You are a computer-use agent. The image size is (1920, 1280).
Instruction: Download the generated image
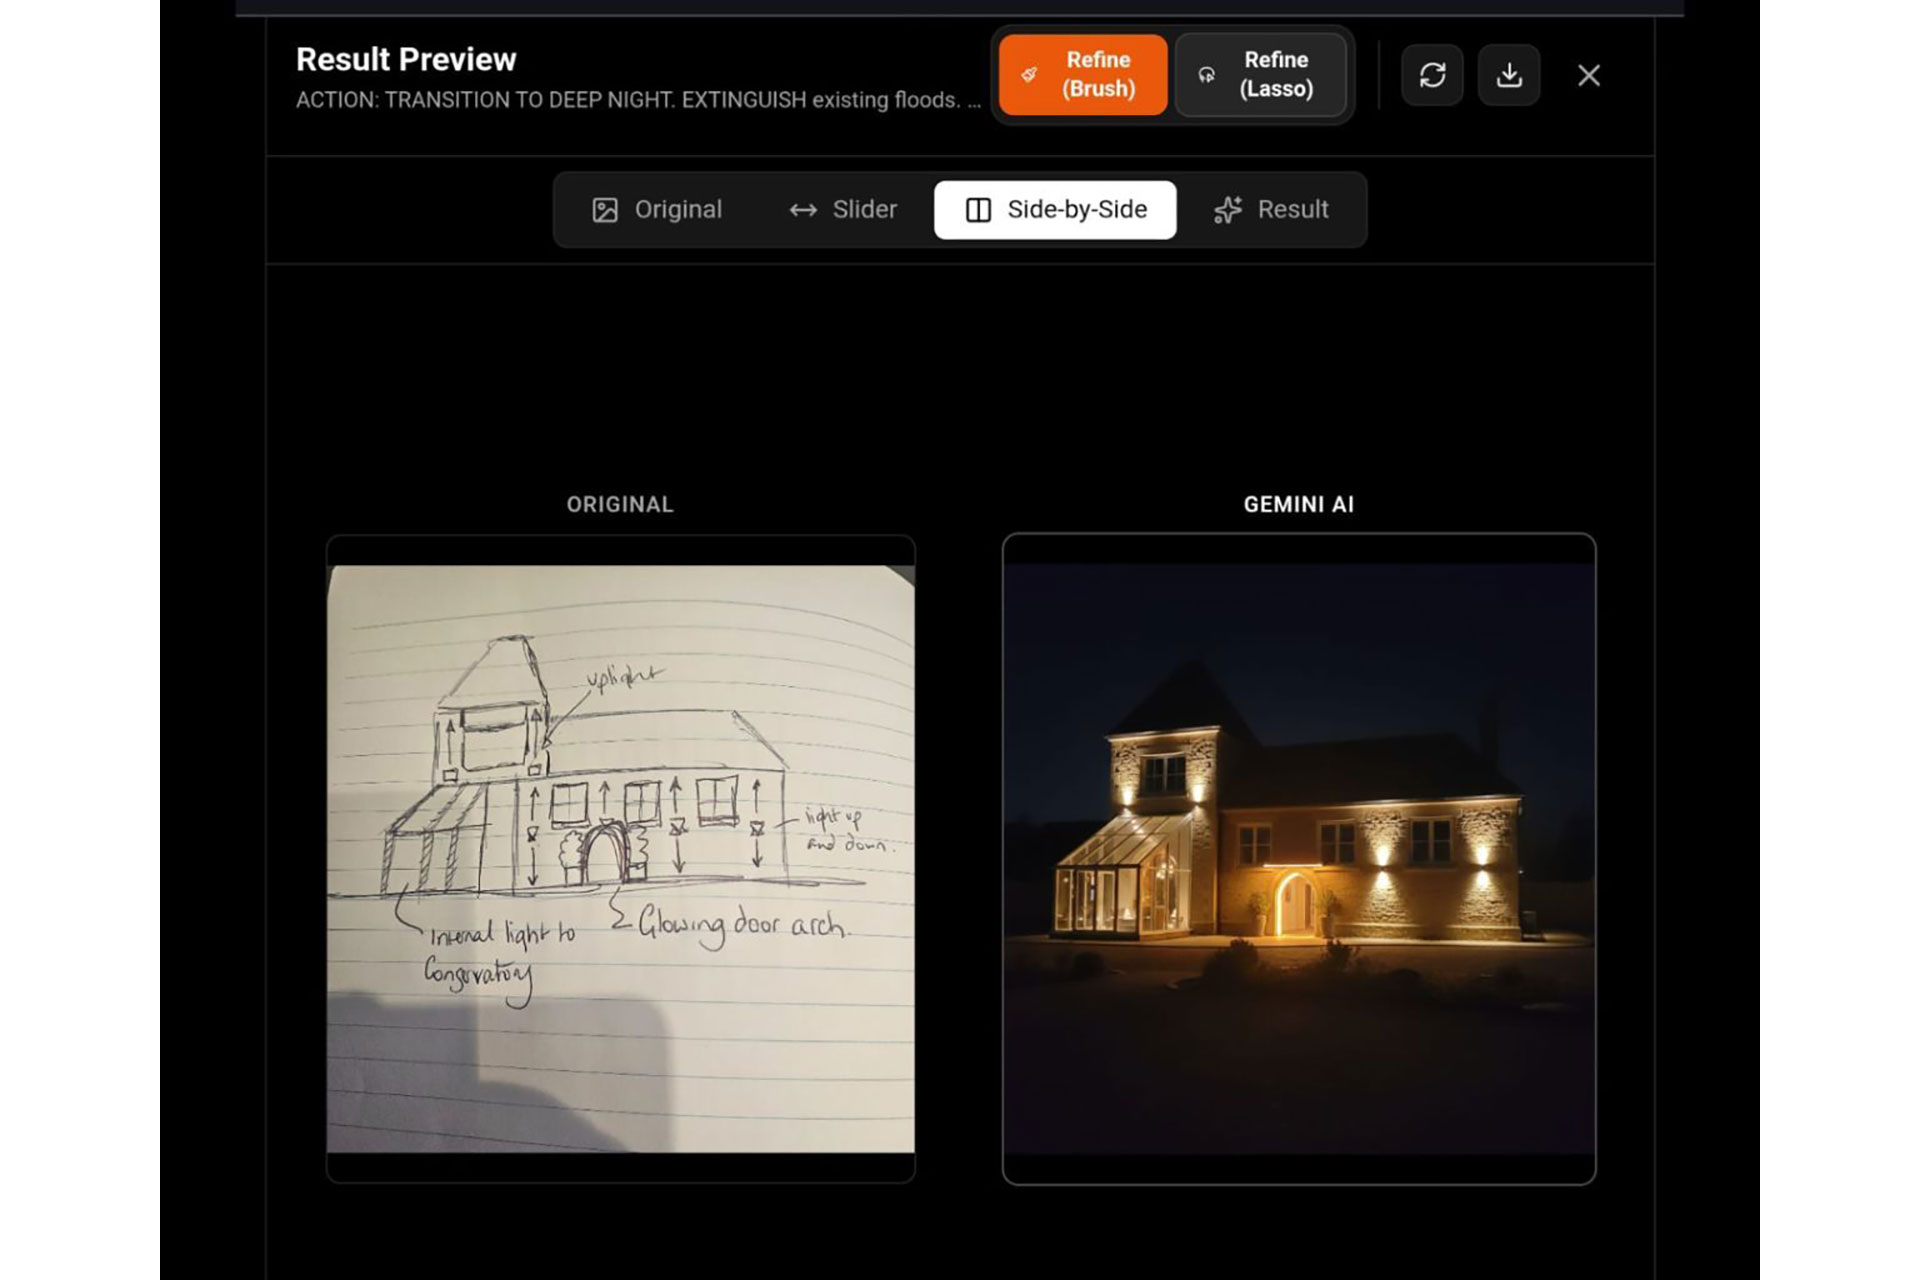point(1509,75)
